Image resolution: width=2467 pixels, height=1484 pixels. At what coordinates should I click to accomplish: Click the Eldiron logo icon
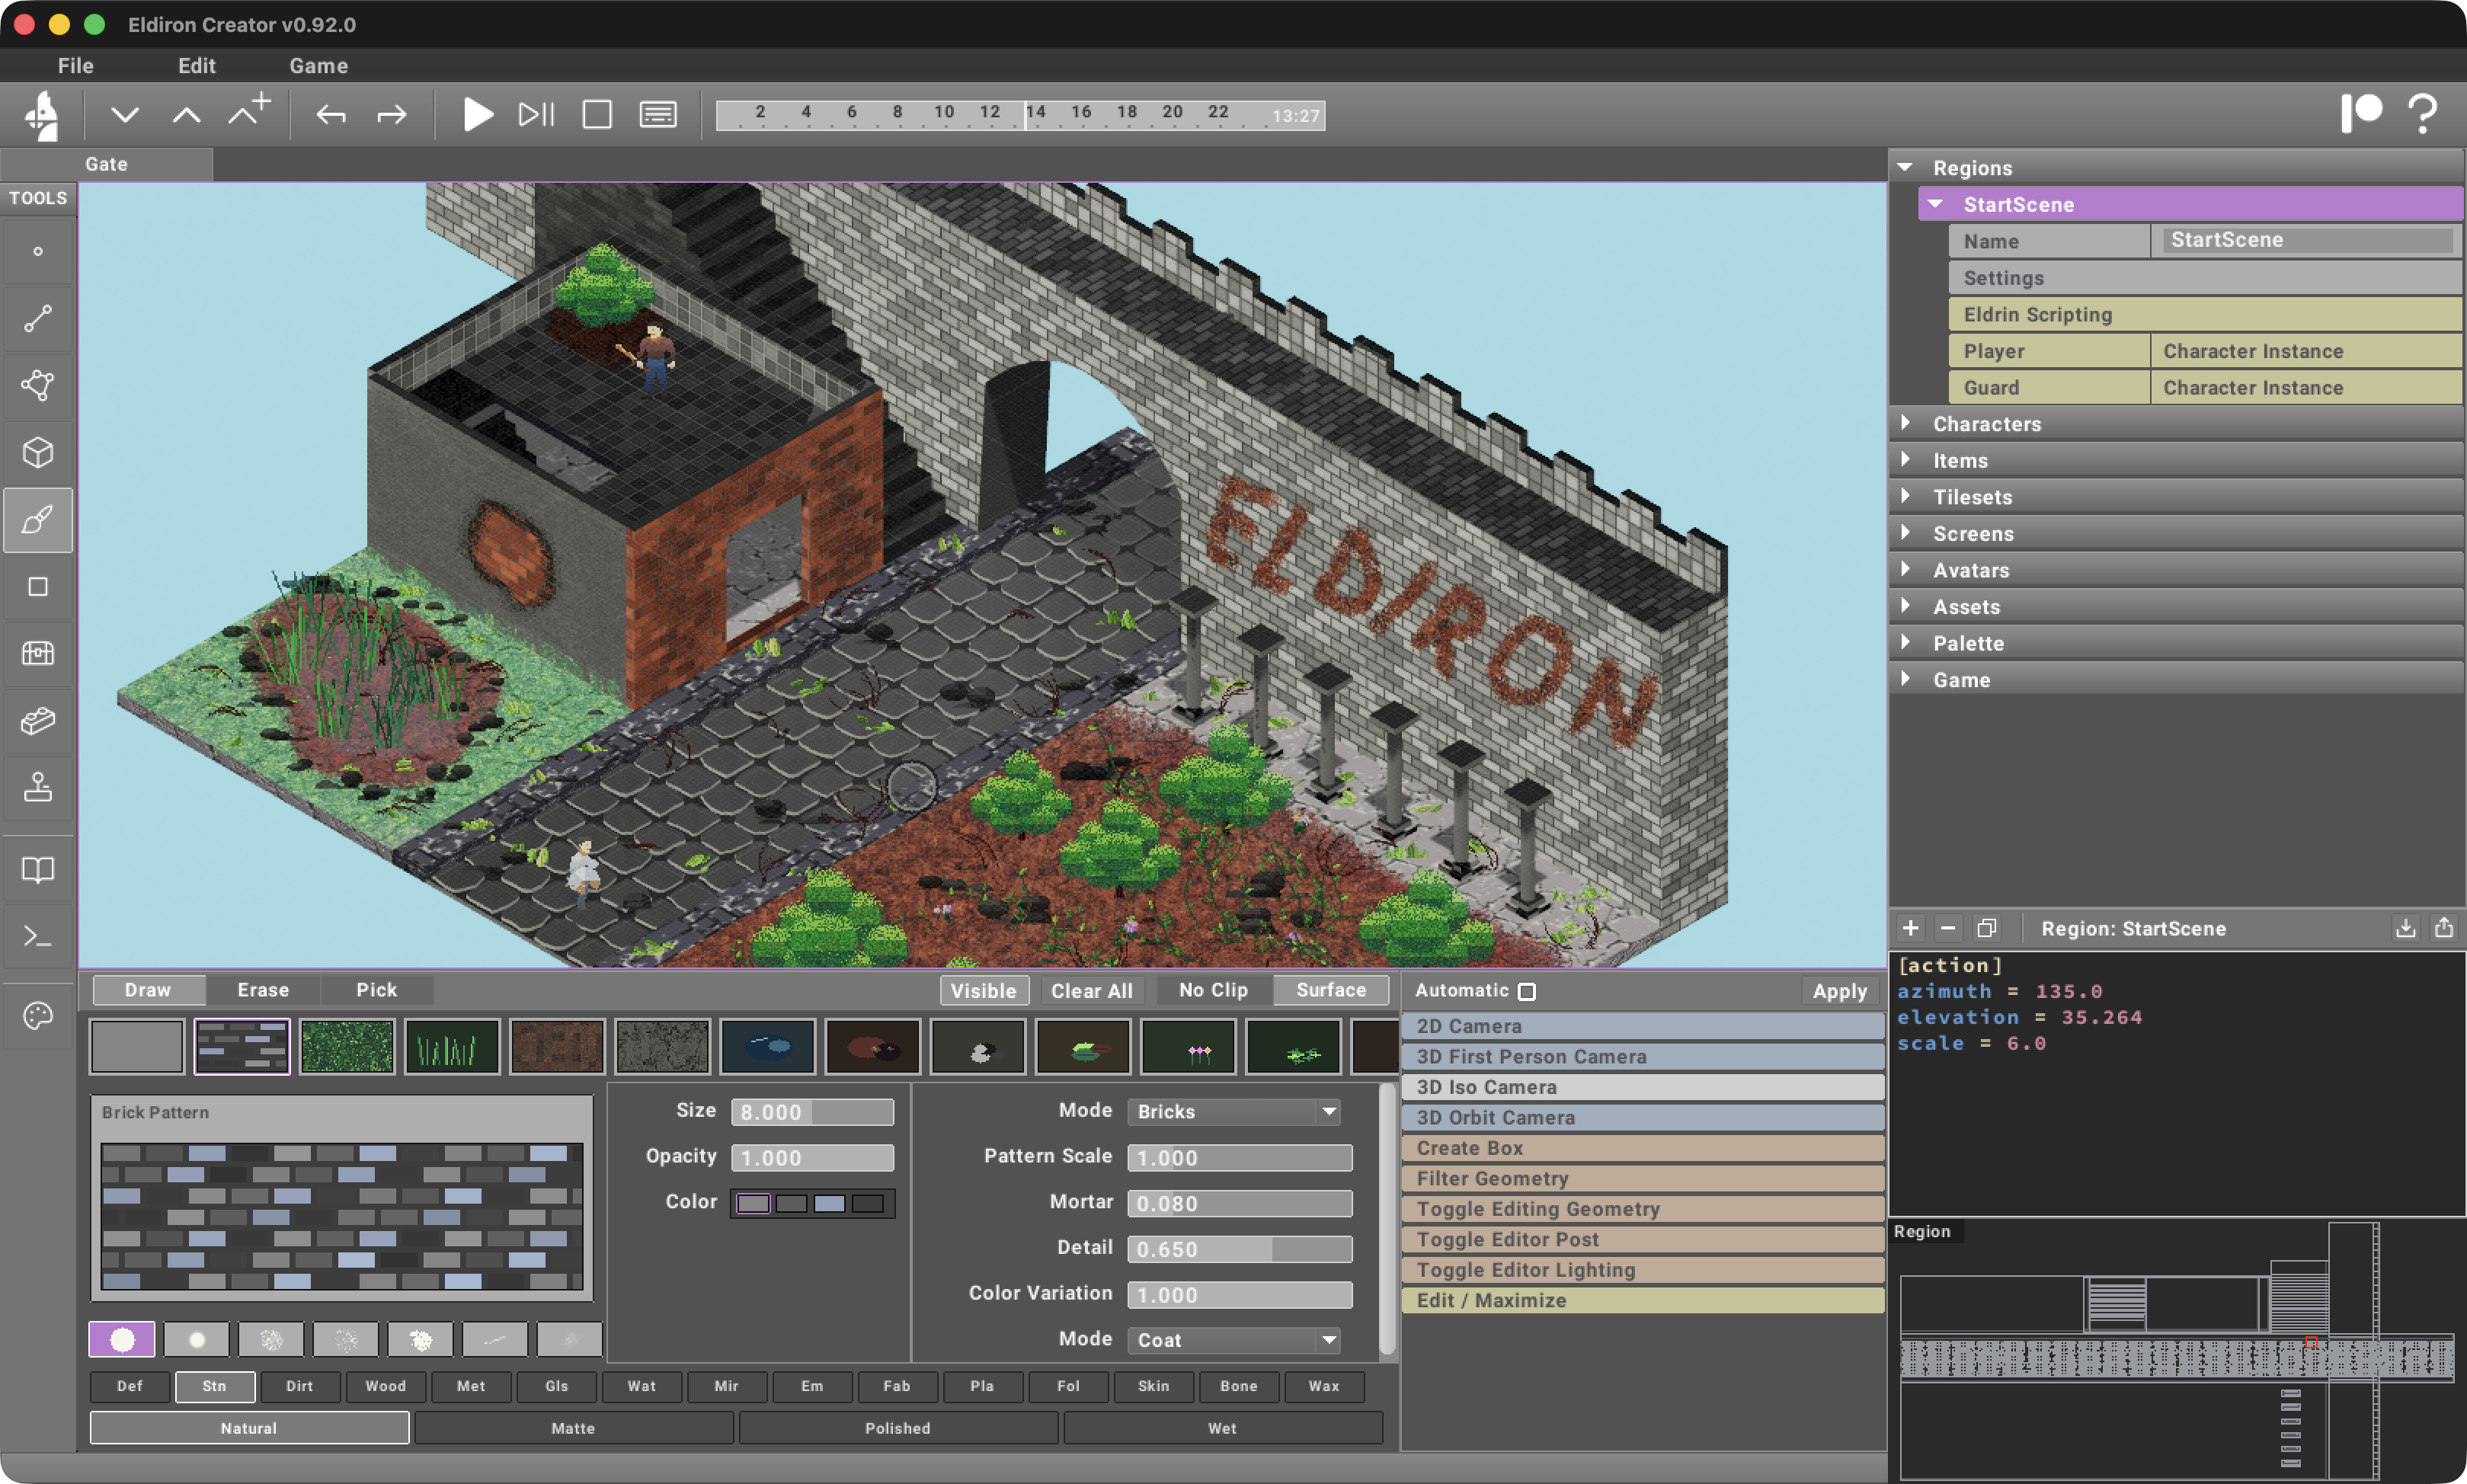pos(42,115)
